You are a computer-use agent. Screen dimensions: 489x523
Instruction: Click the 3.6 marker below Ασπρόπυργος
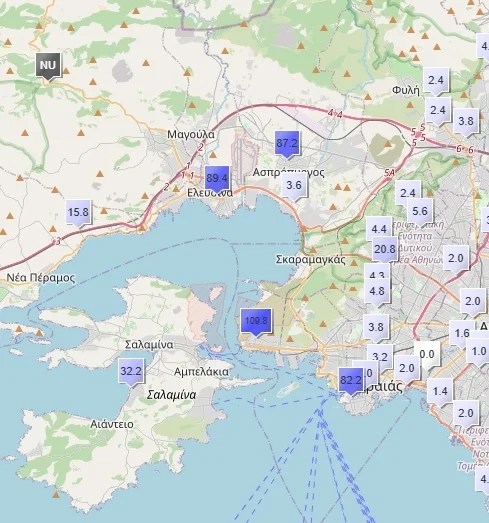point(294,187)
